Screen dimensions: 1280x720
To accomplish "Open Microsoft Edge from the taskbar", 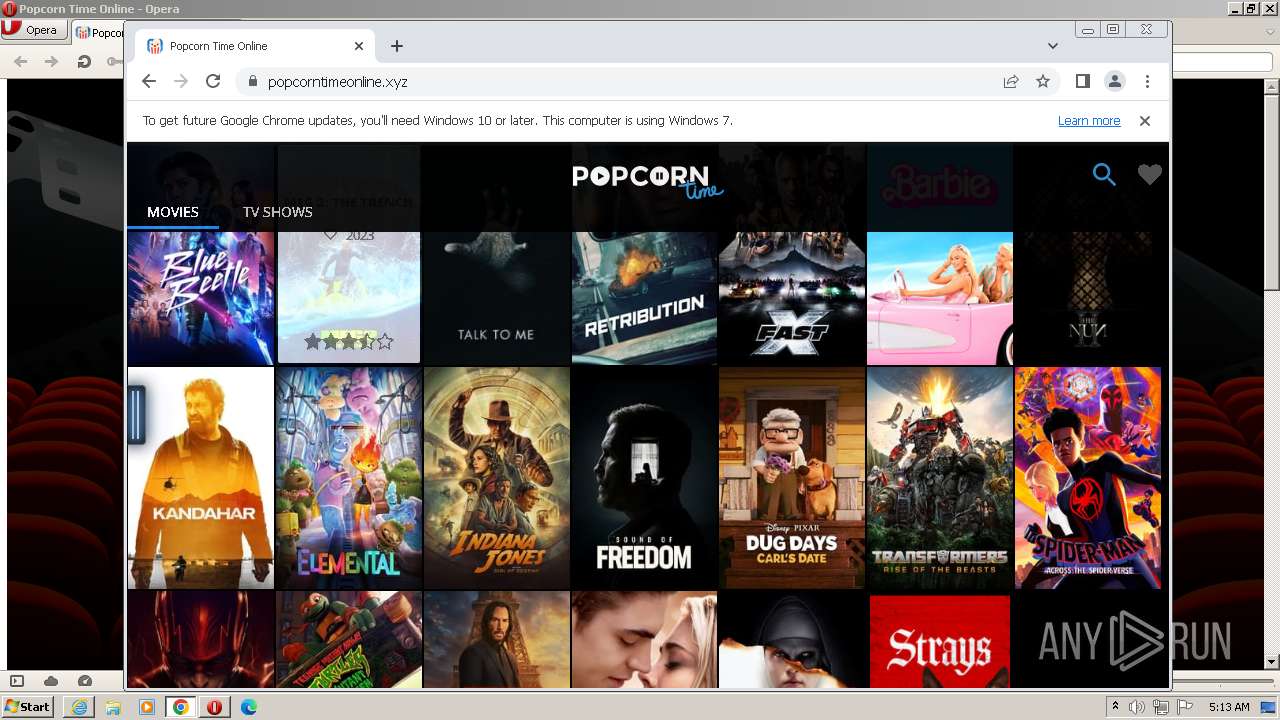I will (x=249, y=707).
